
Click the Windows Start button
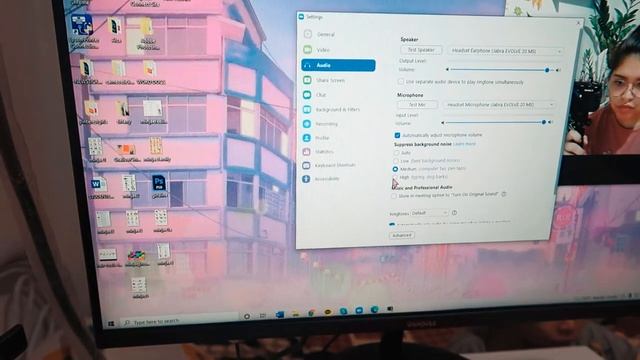[111, 324]
